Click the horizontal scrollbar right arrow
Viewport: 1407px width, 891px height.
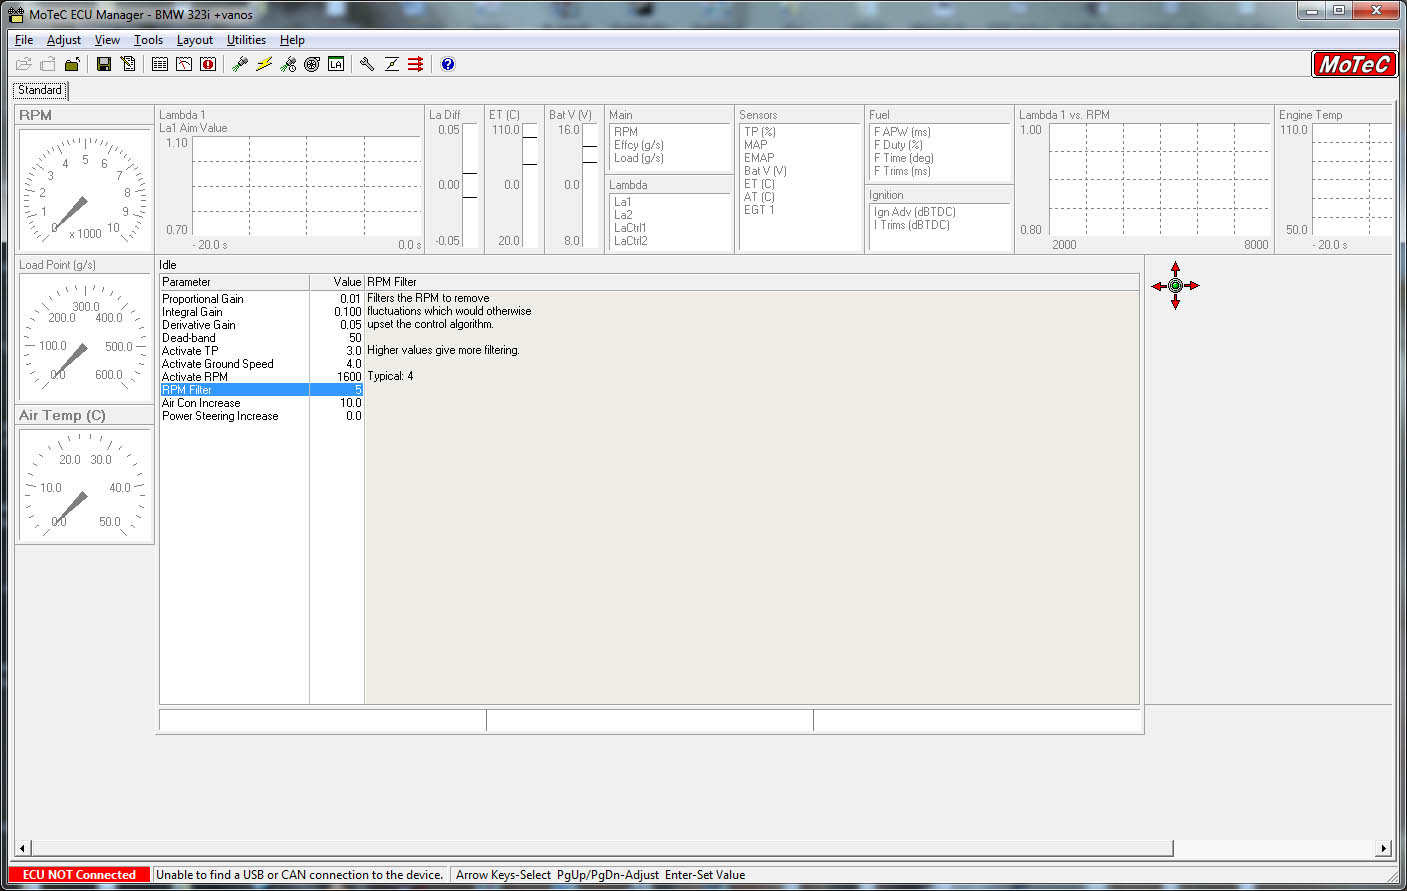[x=1383, y=849]
